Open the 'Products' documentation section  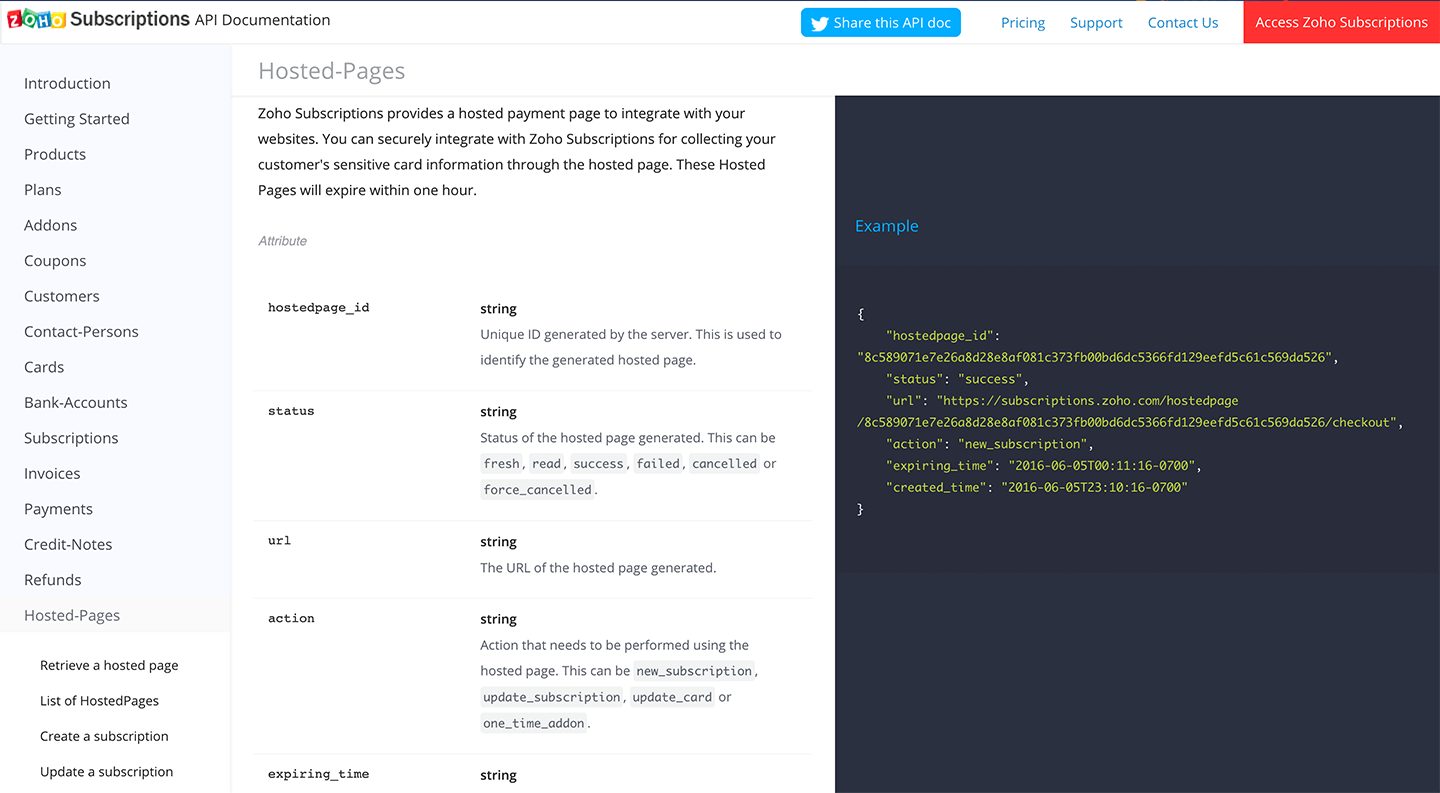[x=55, y=154]
